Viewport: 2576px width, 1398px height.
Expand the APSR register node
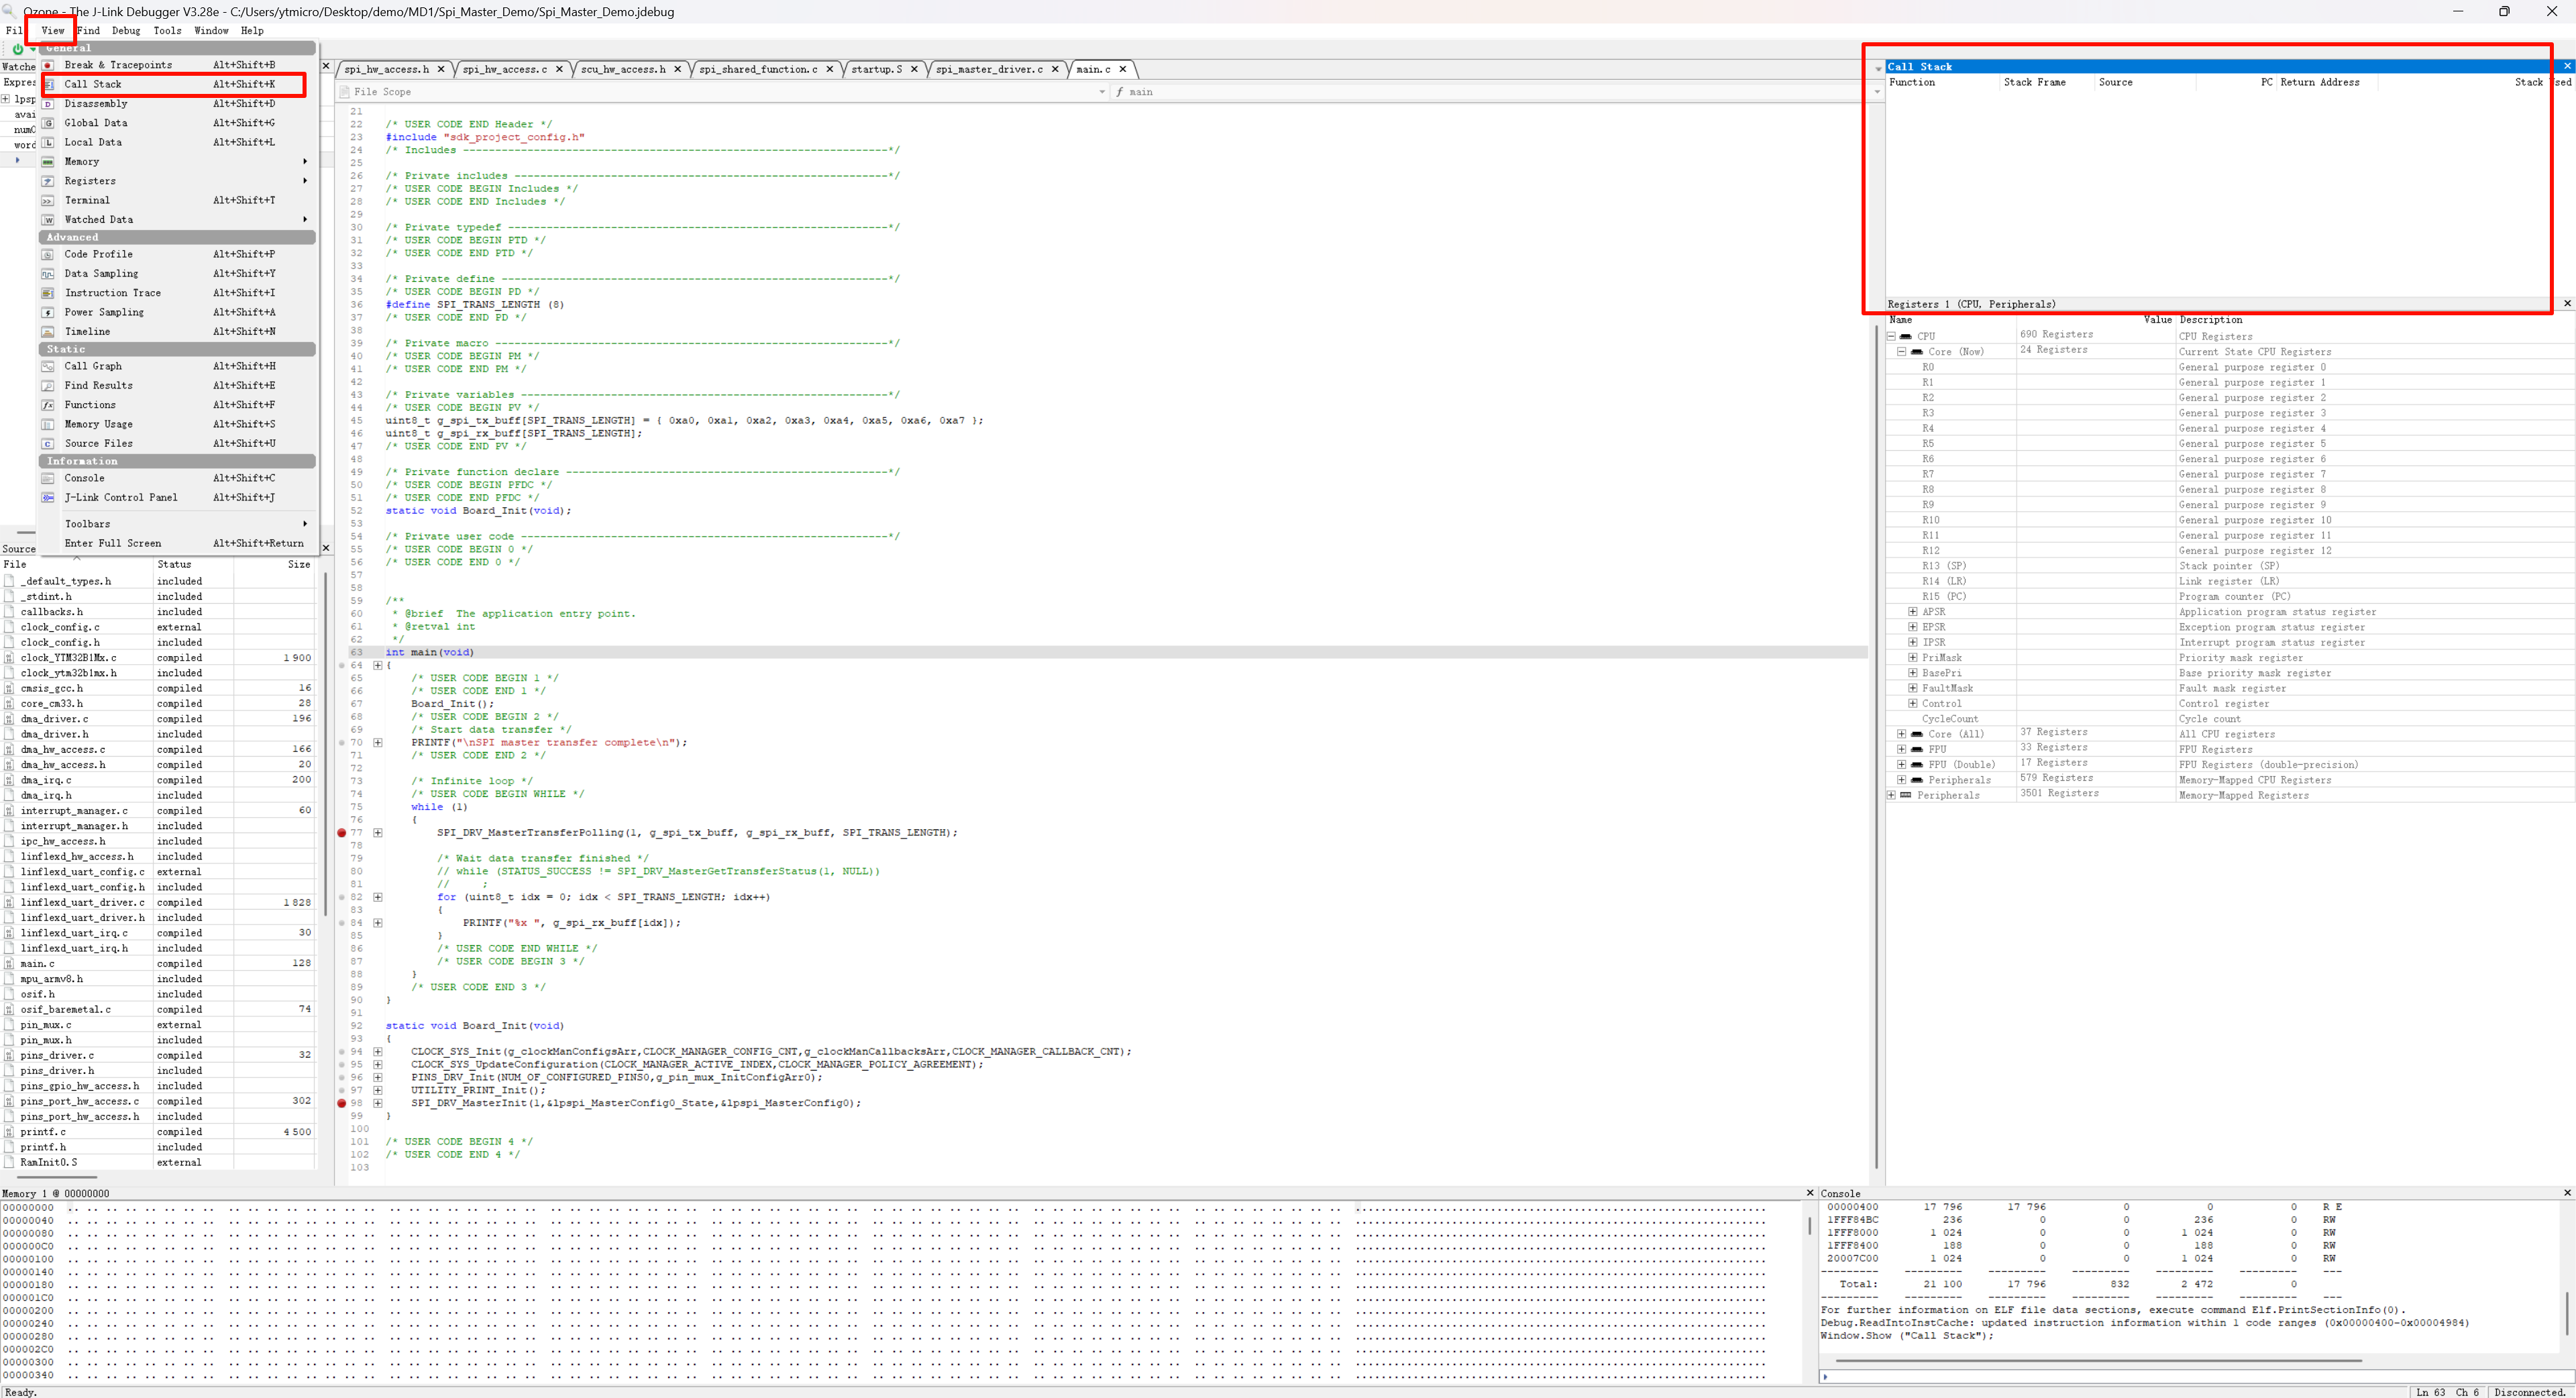[x=1913, y=612]
